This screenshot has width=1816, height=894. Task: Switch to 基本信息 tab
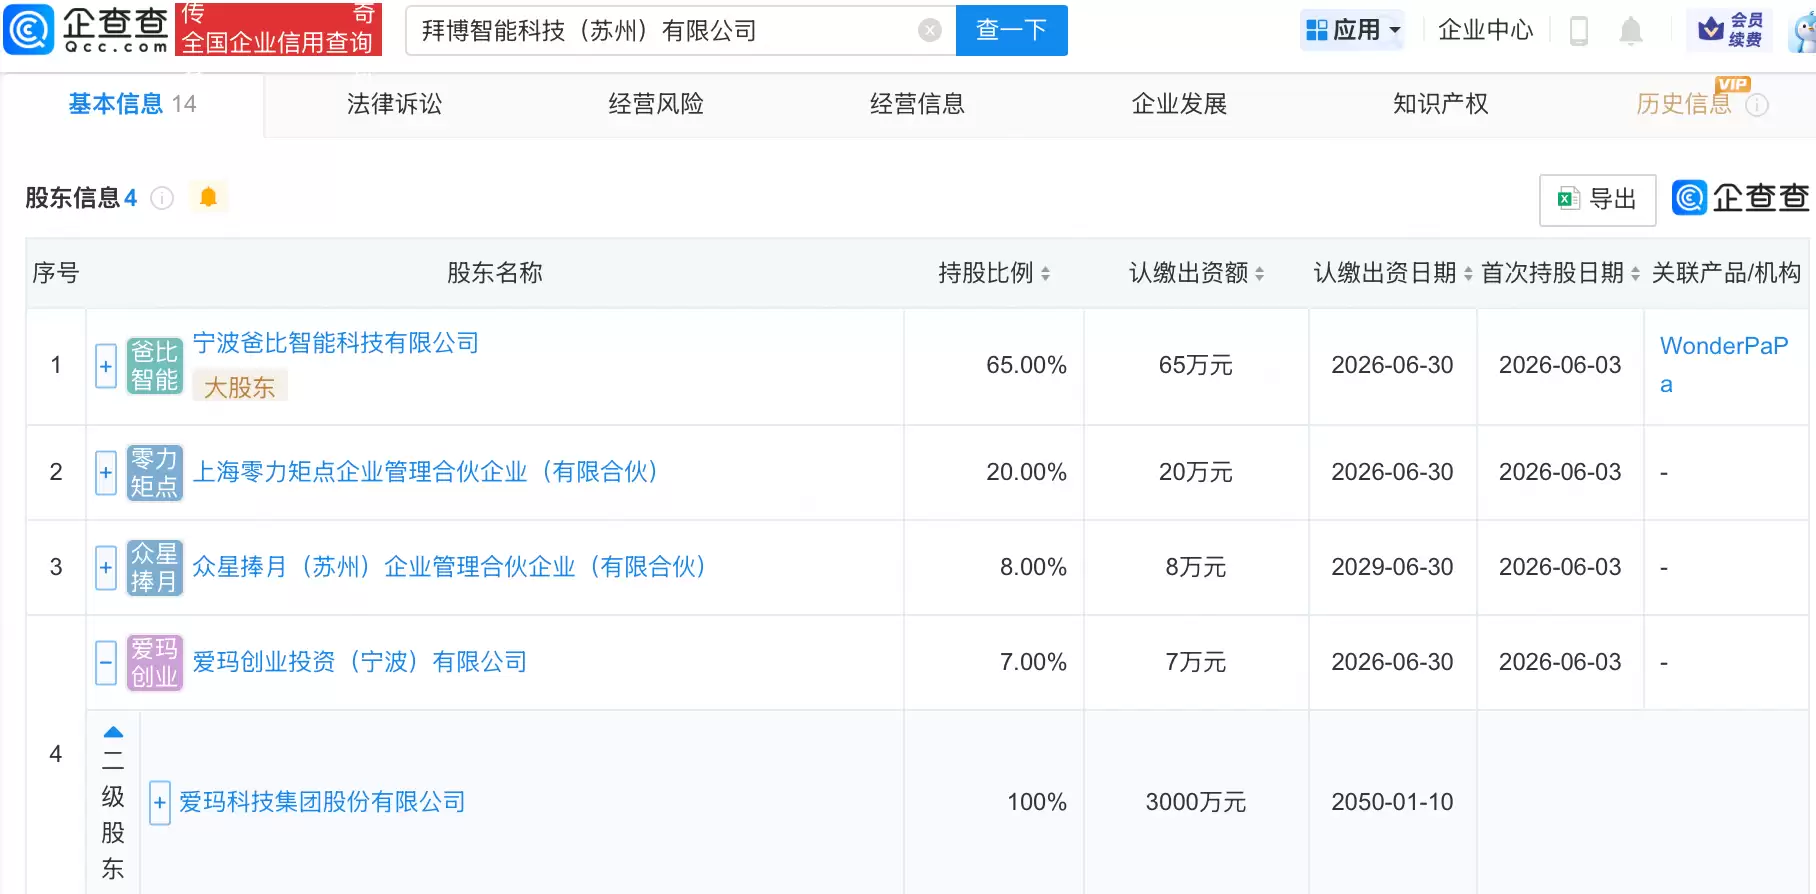pyautogui.click(x=132, y=104)
